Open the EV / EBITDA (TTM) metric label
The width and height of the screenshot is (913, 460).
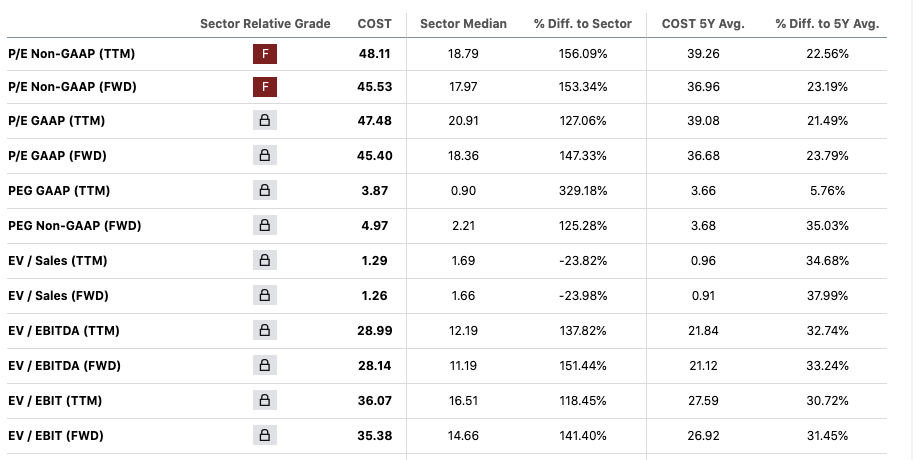click(x=62, y=331)
